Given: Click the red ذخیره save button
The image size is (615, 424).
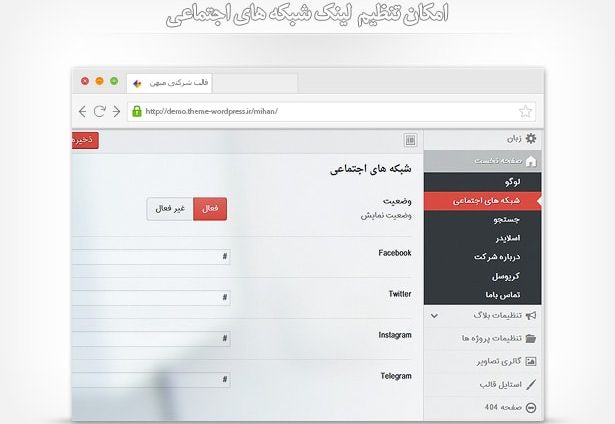Looking at the screenshot, I should tap(85, 140).
